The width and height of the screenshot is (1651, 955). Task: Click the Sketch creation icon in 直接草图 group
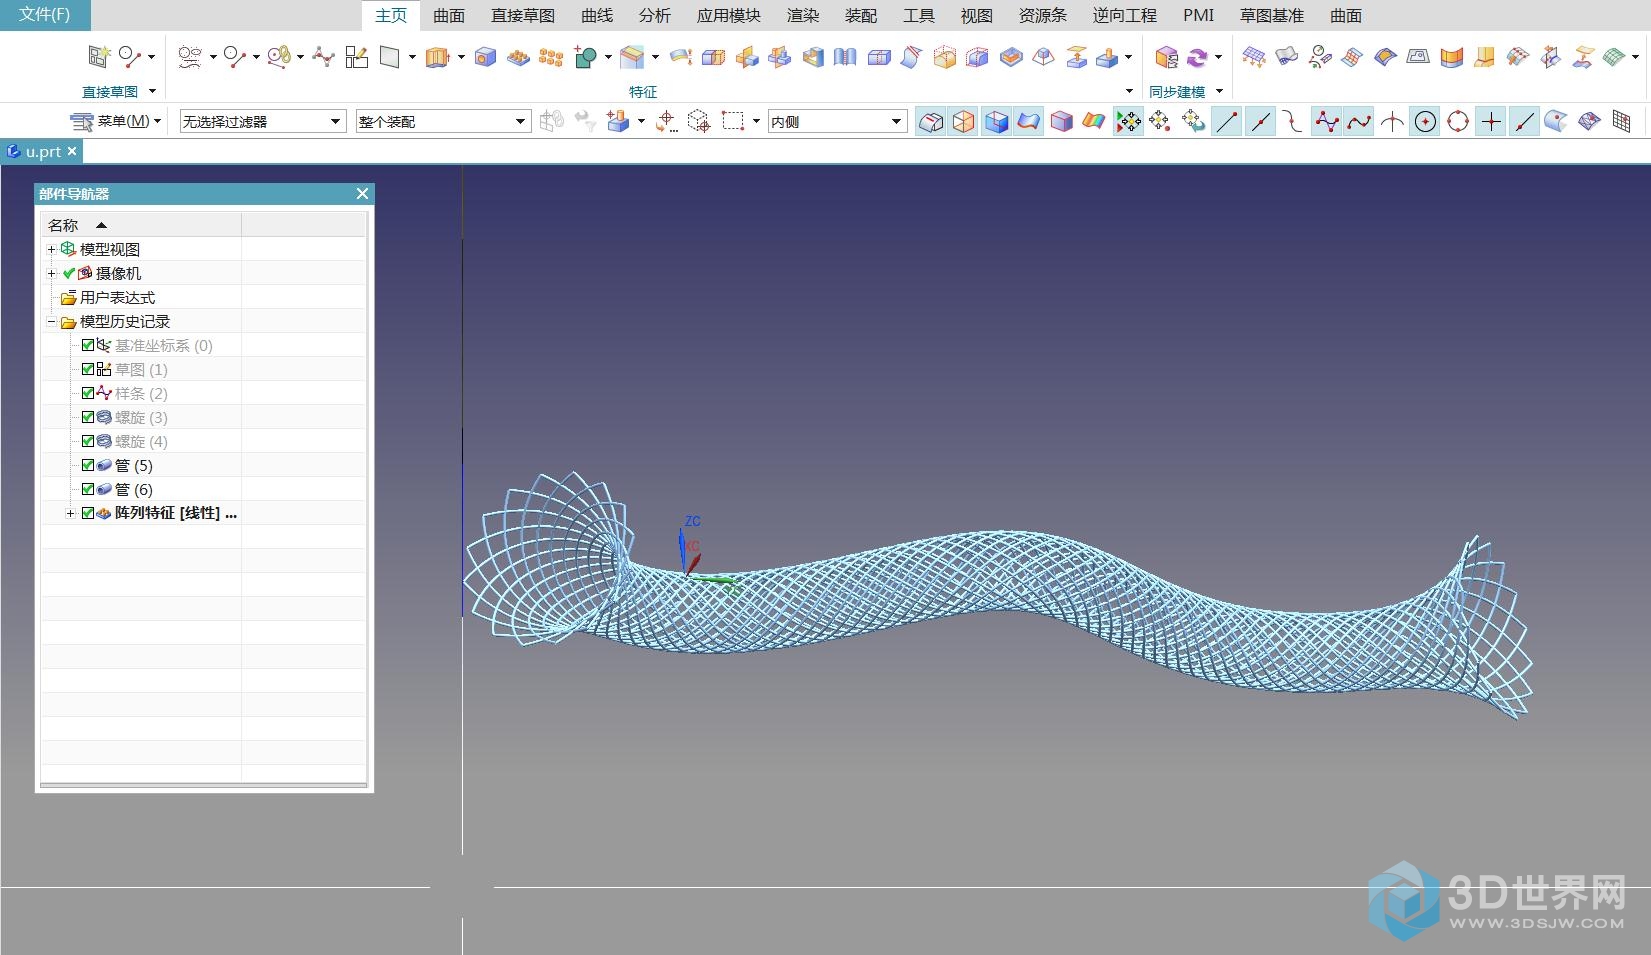point(98,57)
